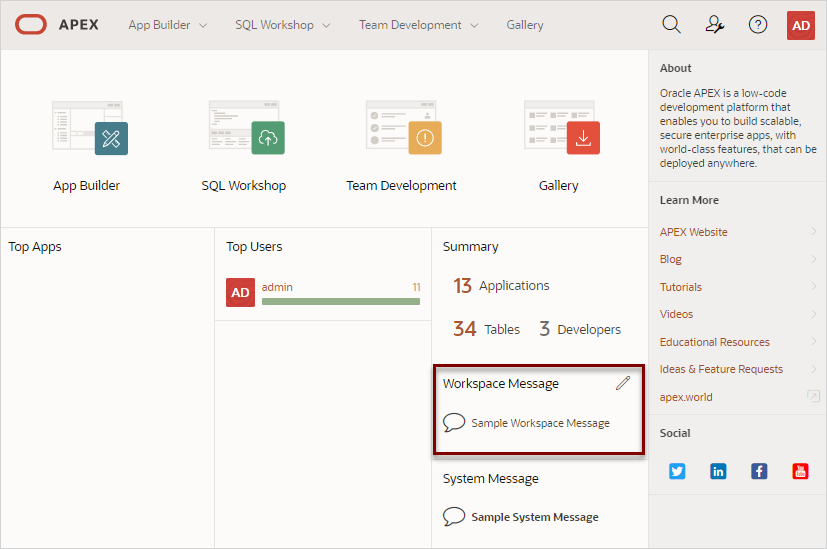Open the search magnifier icon

click(671, 24)
